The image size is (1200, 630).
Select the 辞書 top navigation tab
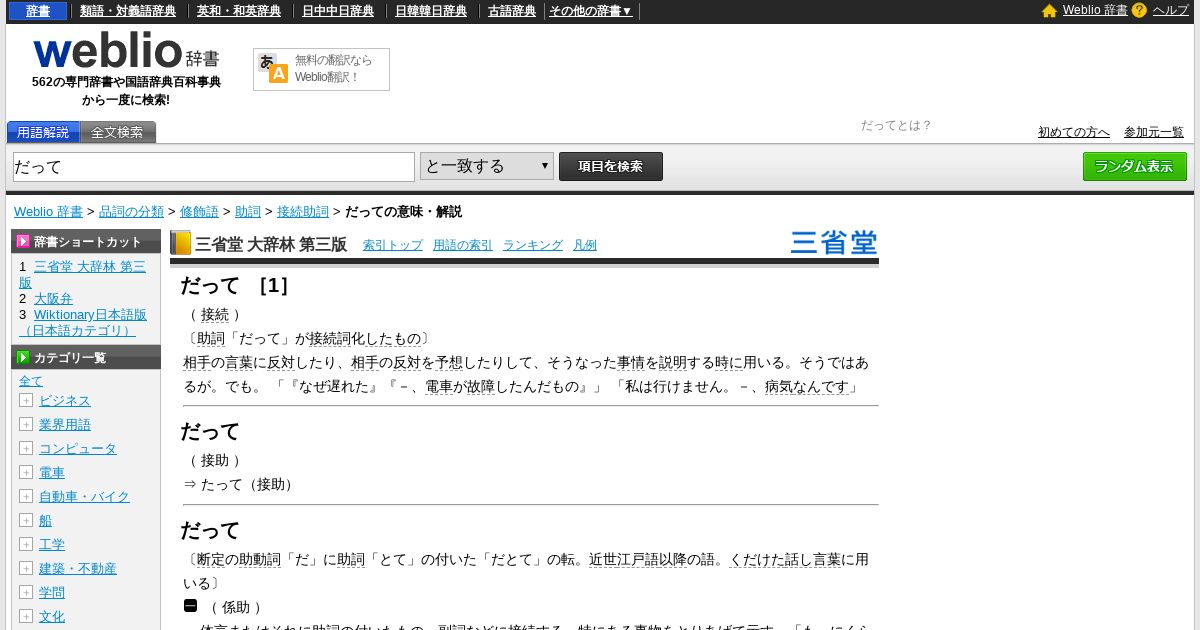pos(38,11)
